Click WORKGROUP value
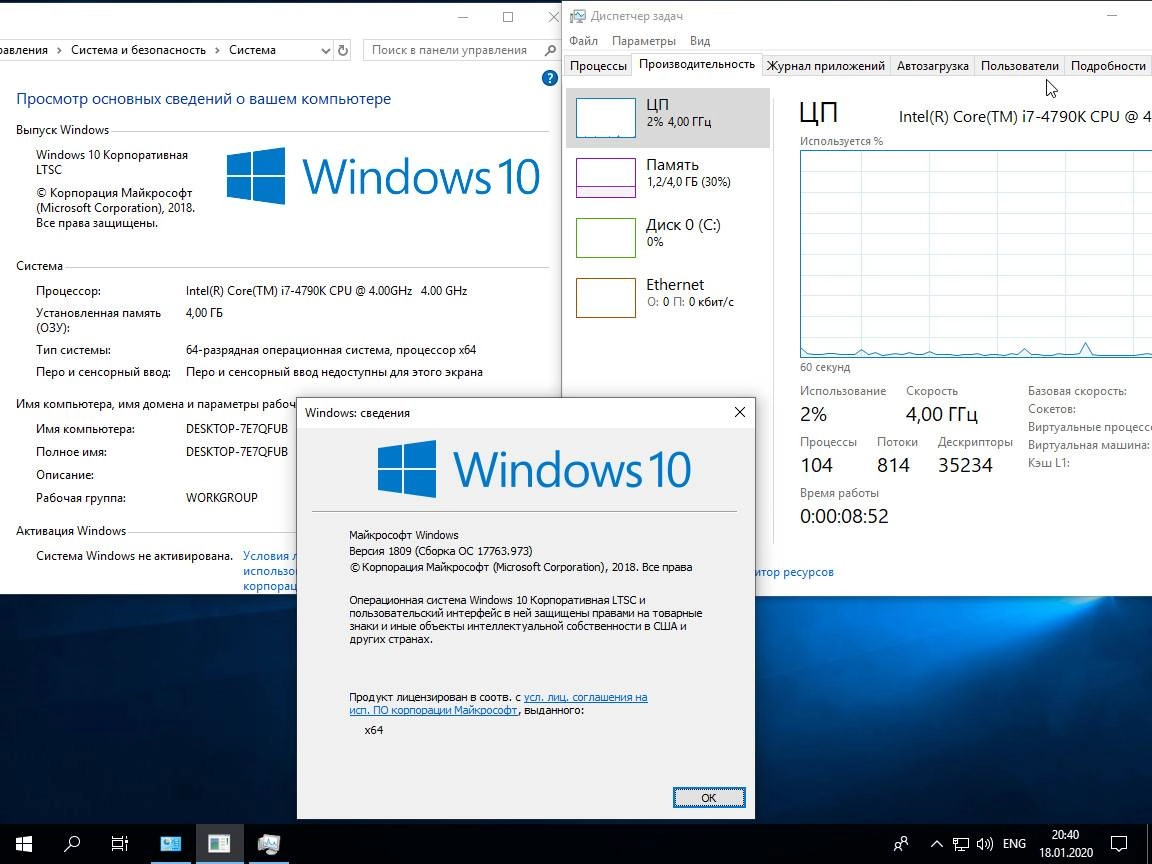This screenshot has height=864, width=1152. [222, 497]
